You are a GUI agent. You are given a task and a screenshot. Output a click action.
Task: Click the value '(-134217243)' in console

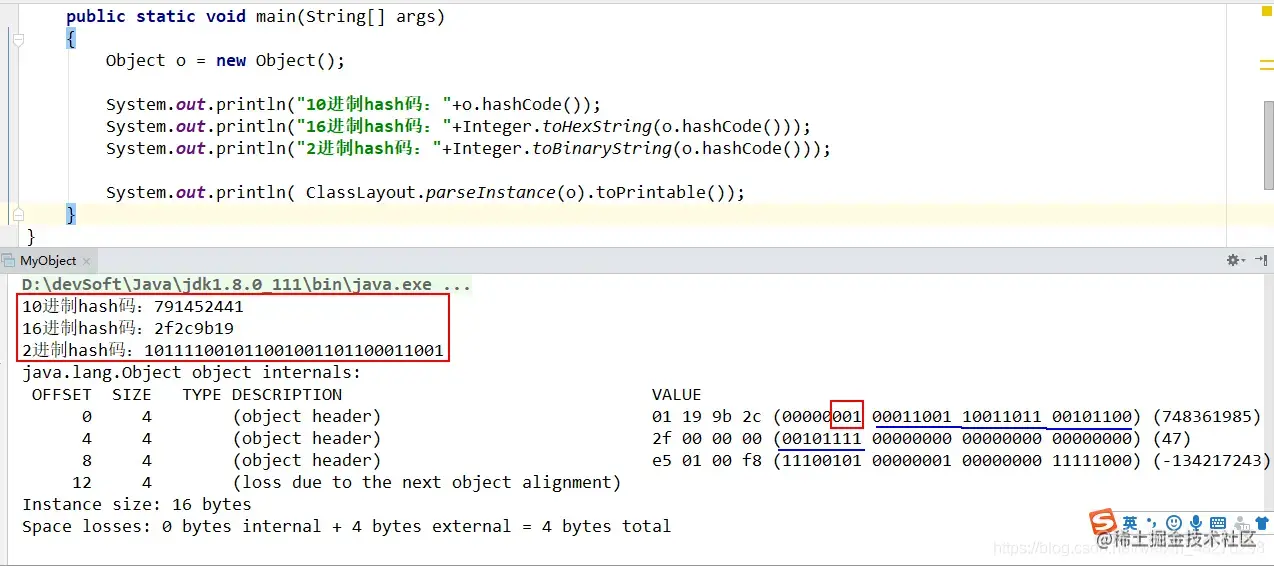pyautogui.click(x=1212, y=460)
